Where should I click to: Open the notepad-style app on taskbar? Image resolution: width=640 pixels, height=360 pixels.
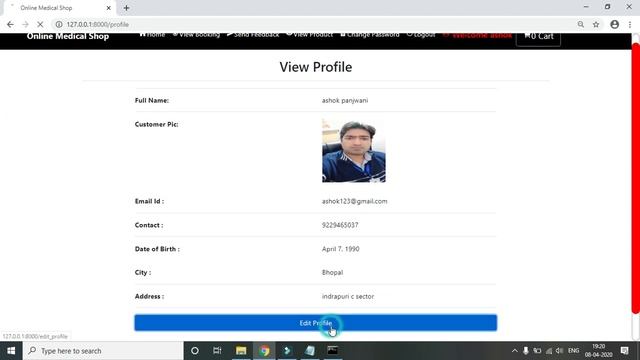(310, 351)
